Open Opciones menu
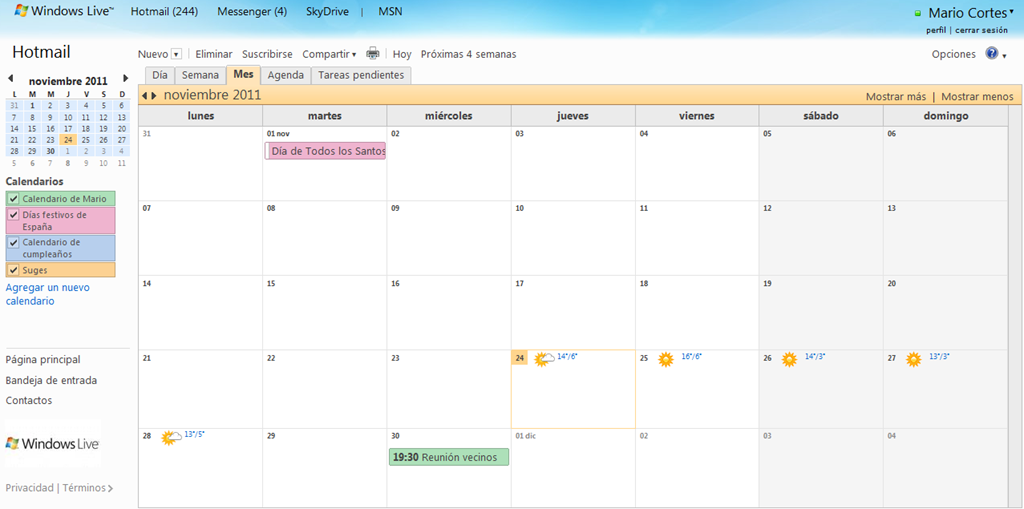1024x509 pixels. (x=953, y=54)
